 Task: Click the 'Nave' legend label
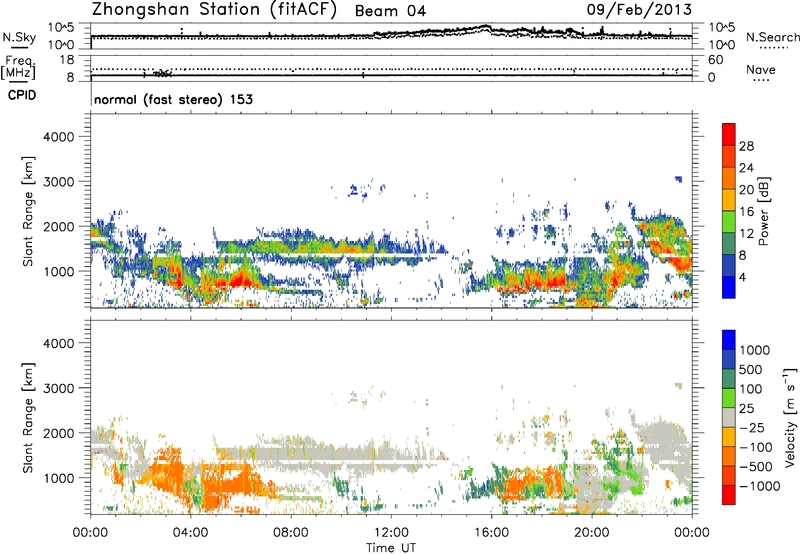click(x=761, y=69)
